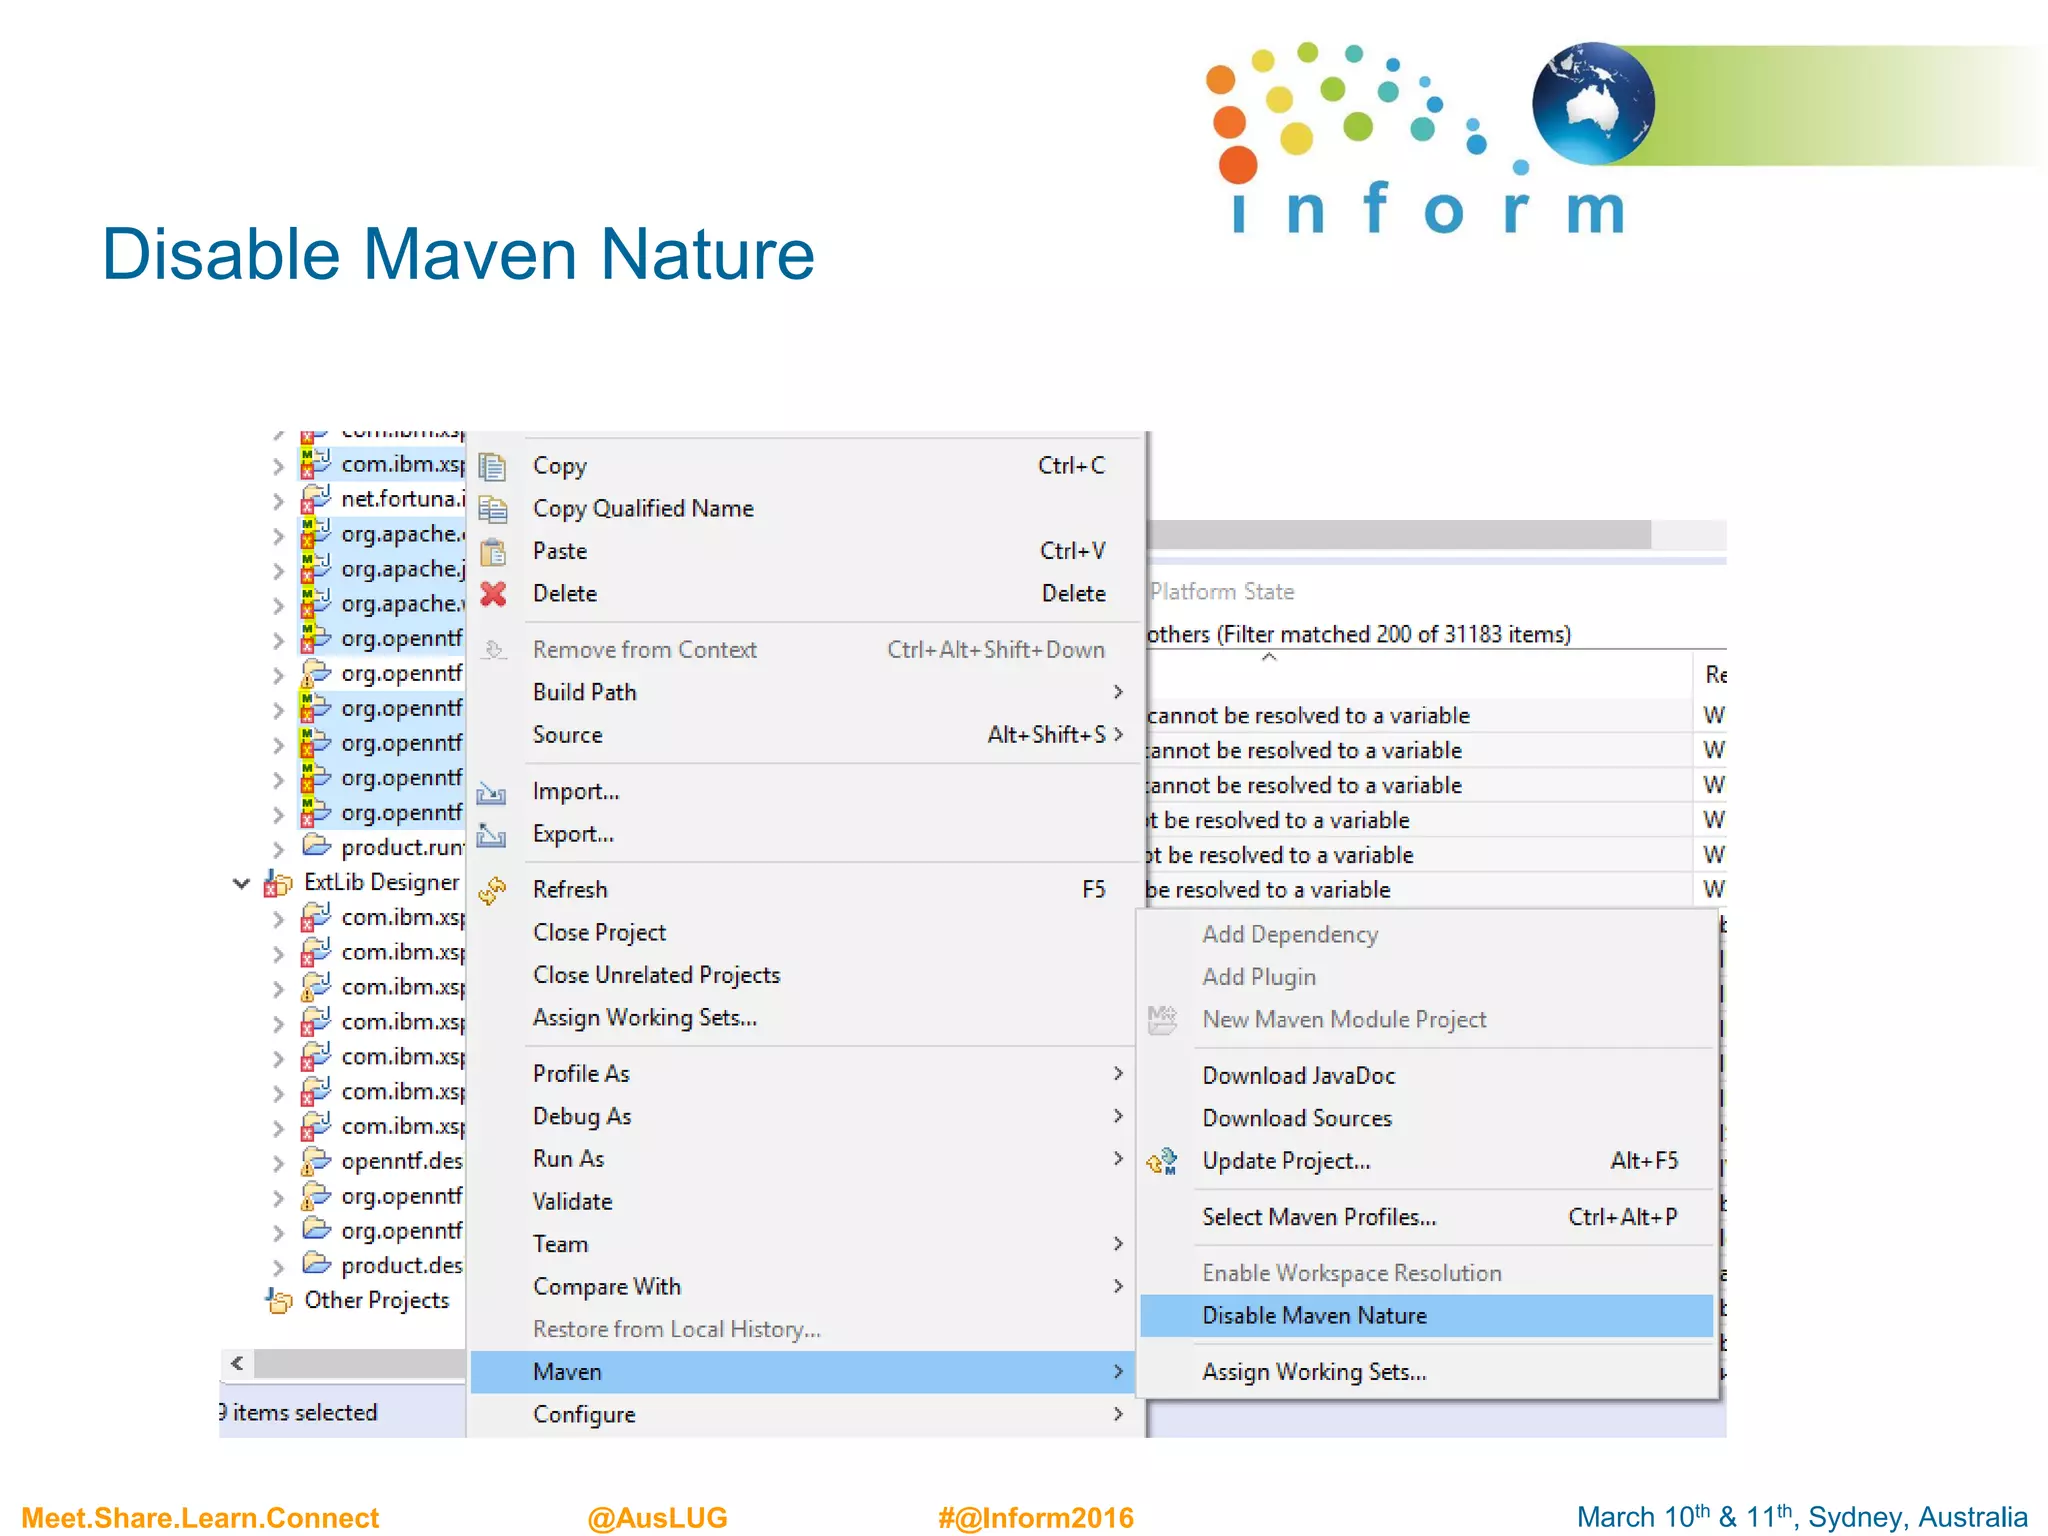The width and height of the screenshot is (2048, 1536).
Task: Select Other Projects in the tree
Action: (x=376, y=1301)
